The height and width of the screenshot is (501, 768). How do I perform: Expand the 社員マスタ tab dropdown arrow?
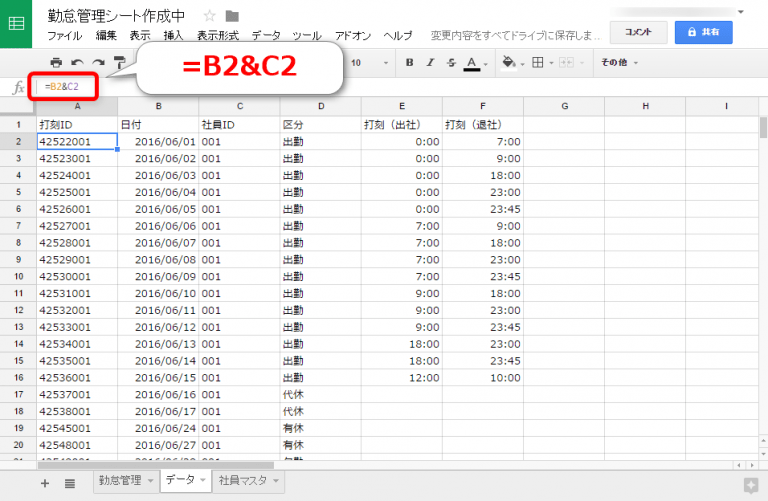tap(276, 481)
